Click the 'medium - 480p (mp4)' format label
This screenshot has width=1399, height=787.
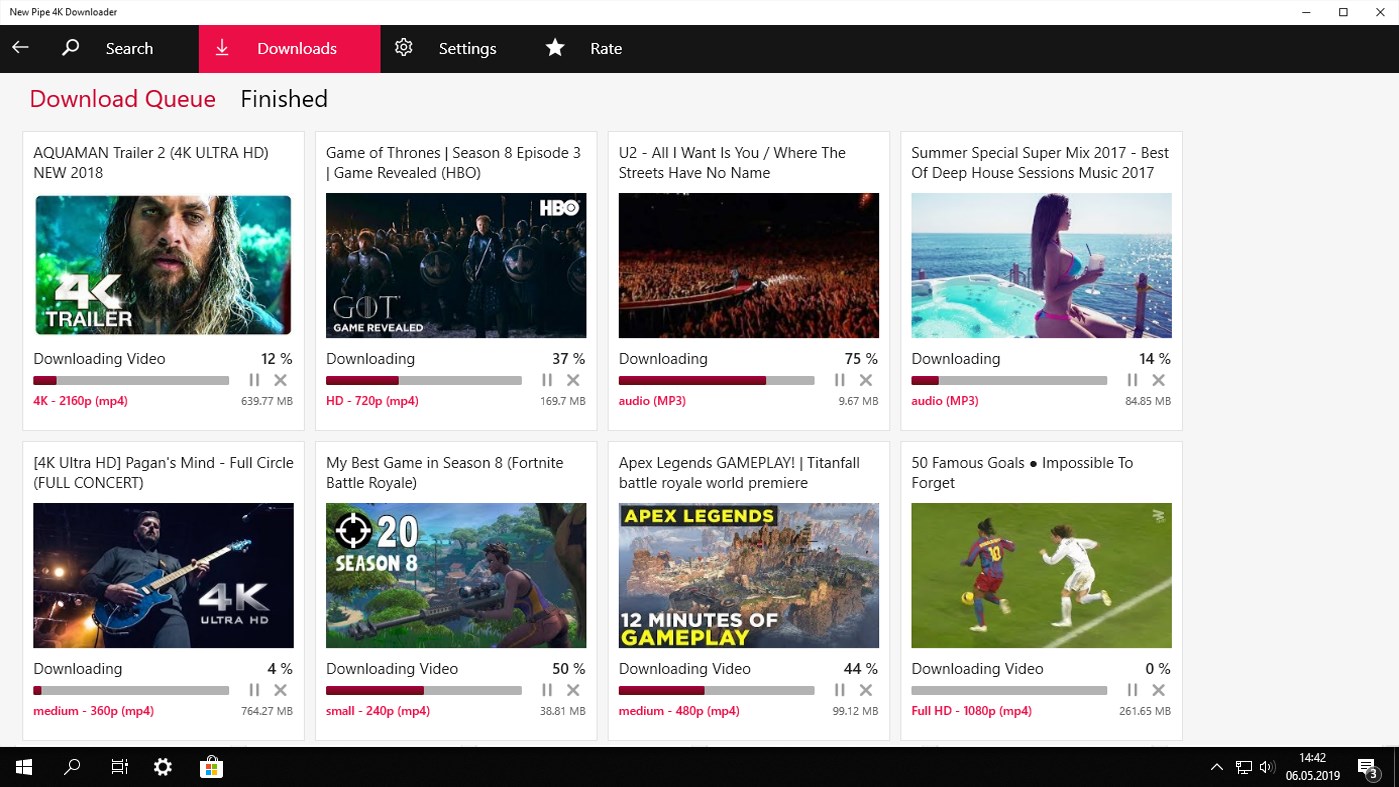pos(679,711)
